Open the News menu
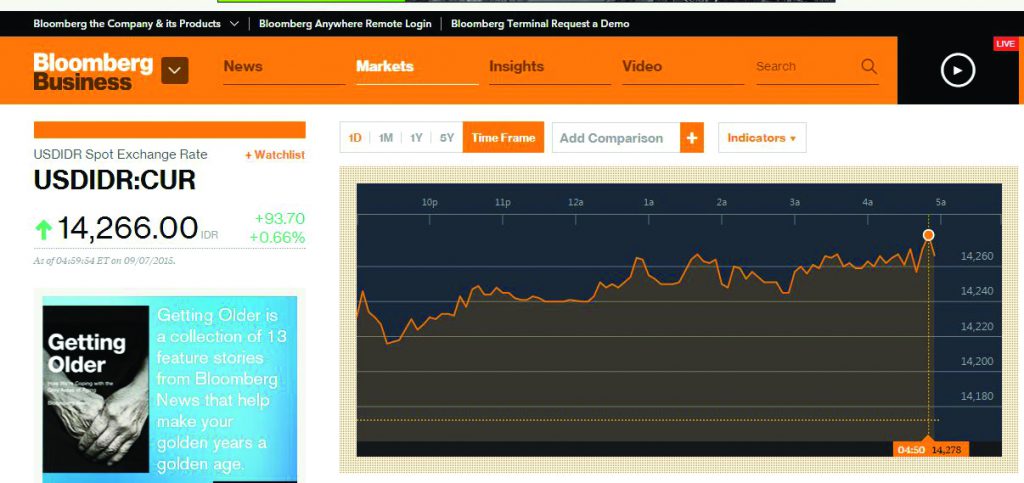The width and height of the screenshot is (1024, 483). (243, 67)
